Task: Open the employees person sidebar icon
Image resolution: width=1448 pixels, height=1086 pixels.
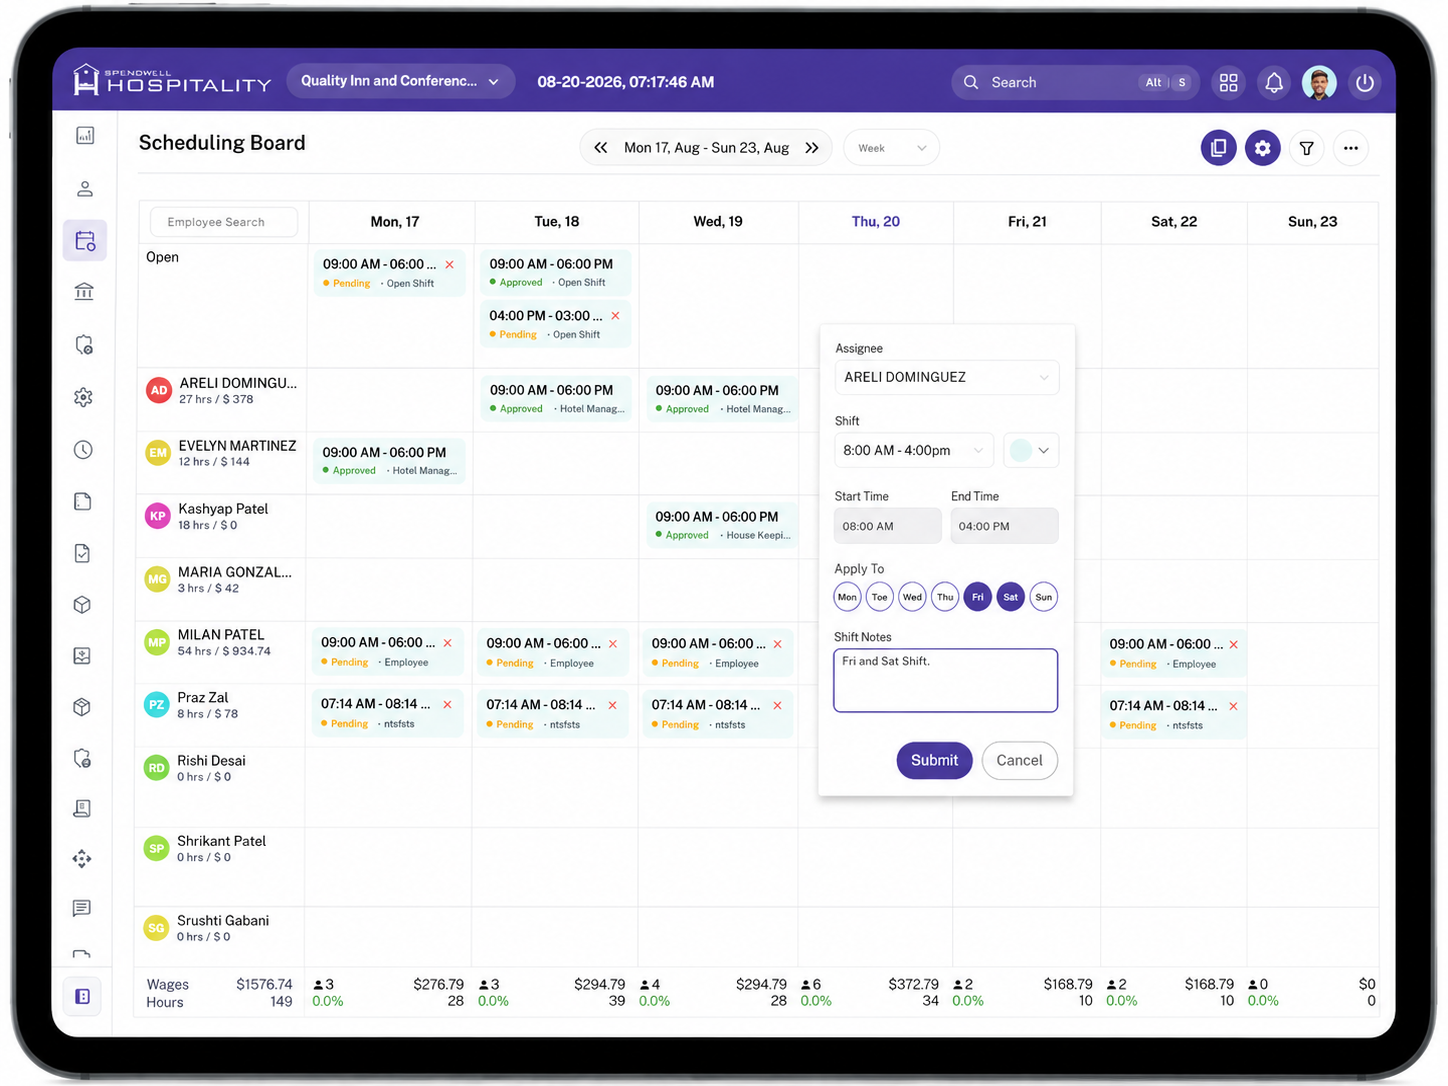Action: 85,188
